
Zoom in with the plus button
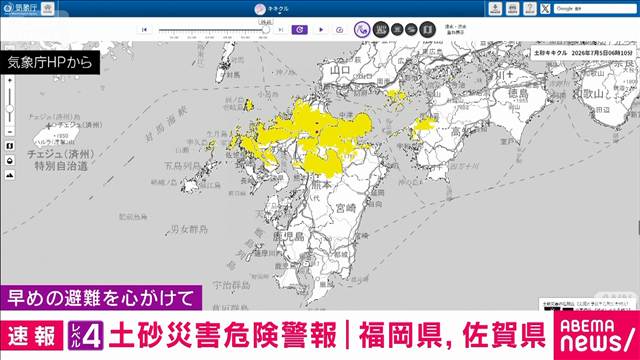(x=10, y=80)
